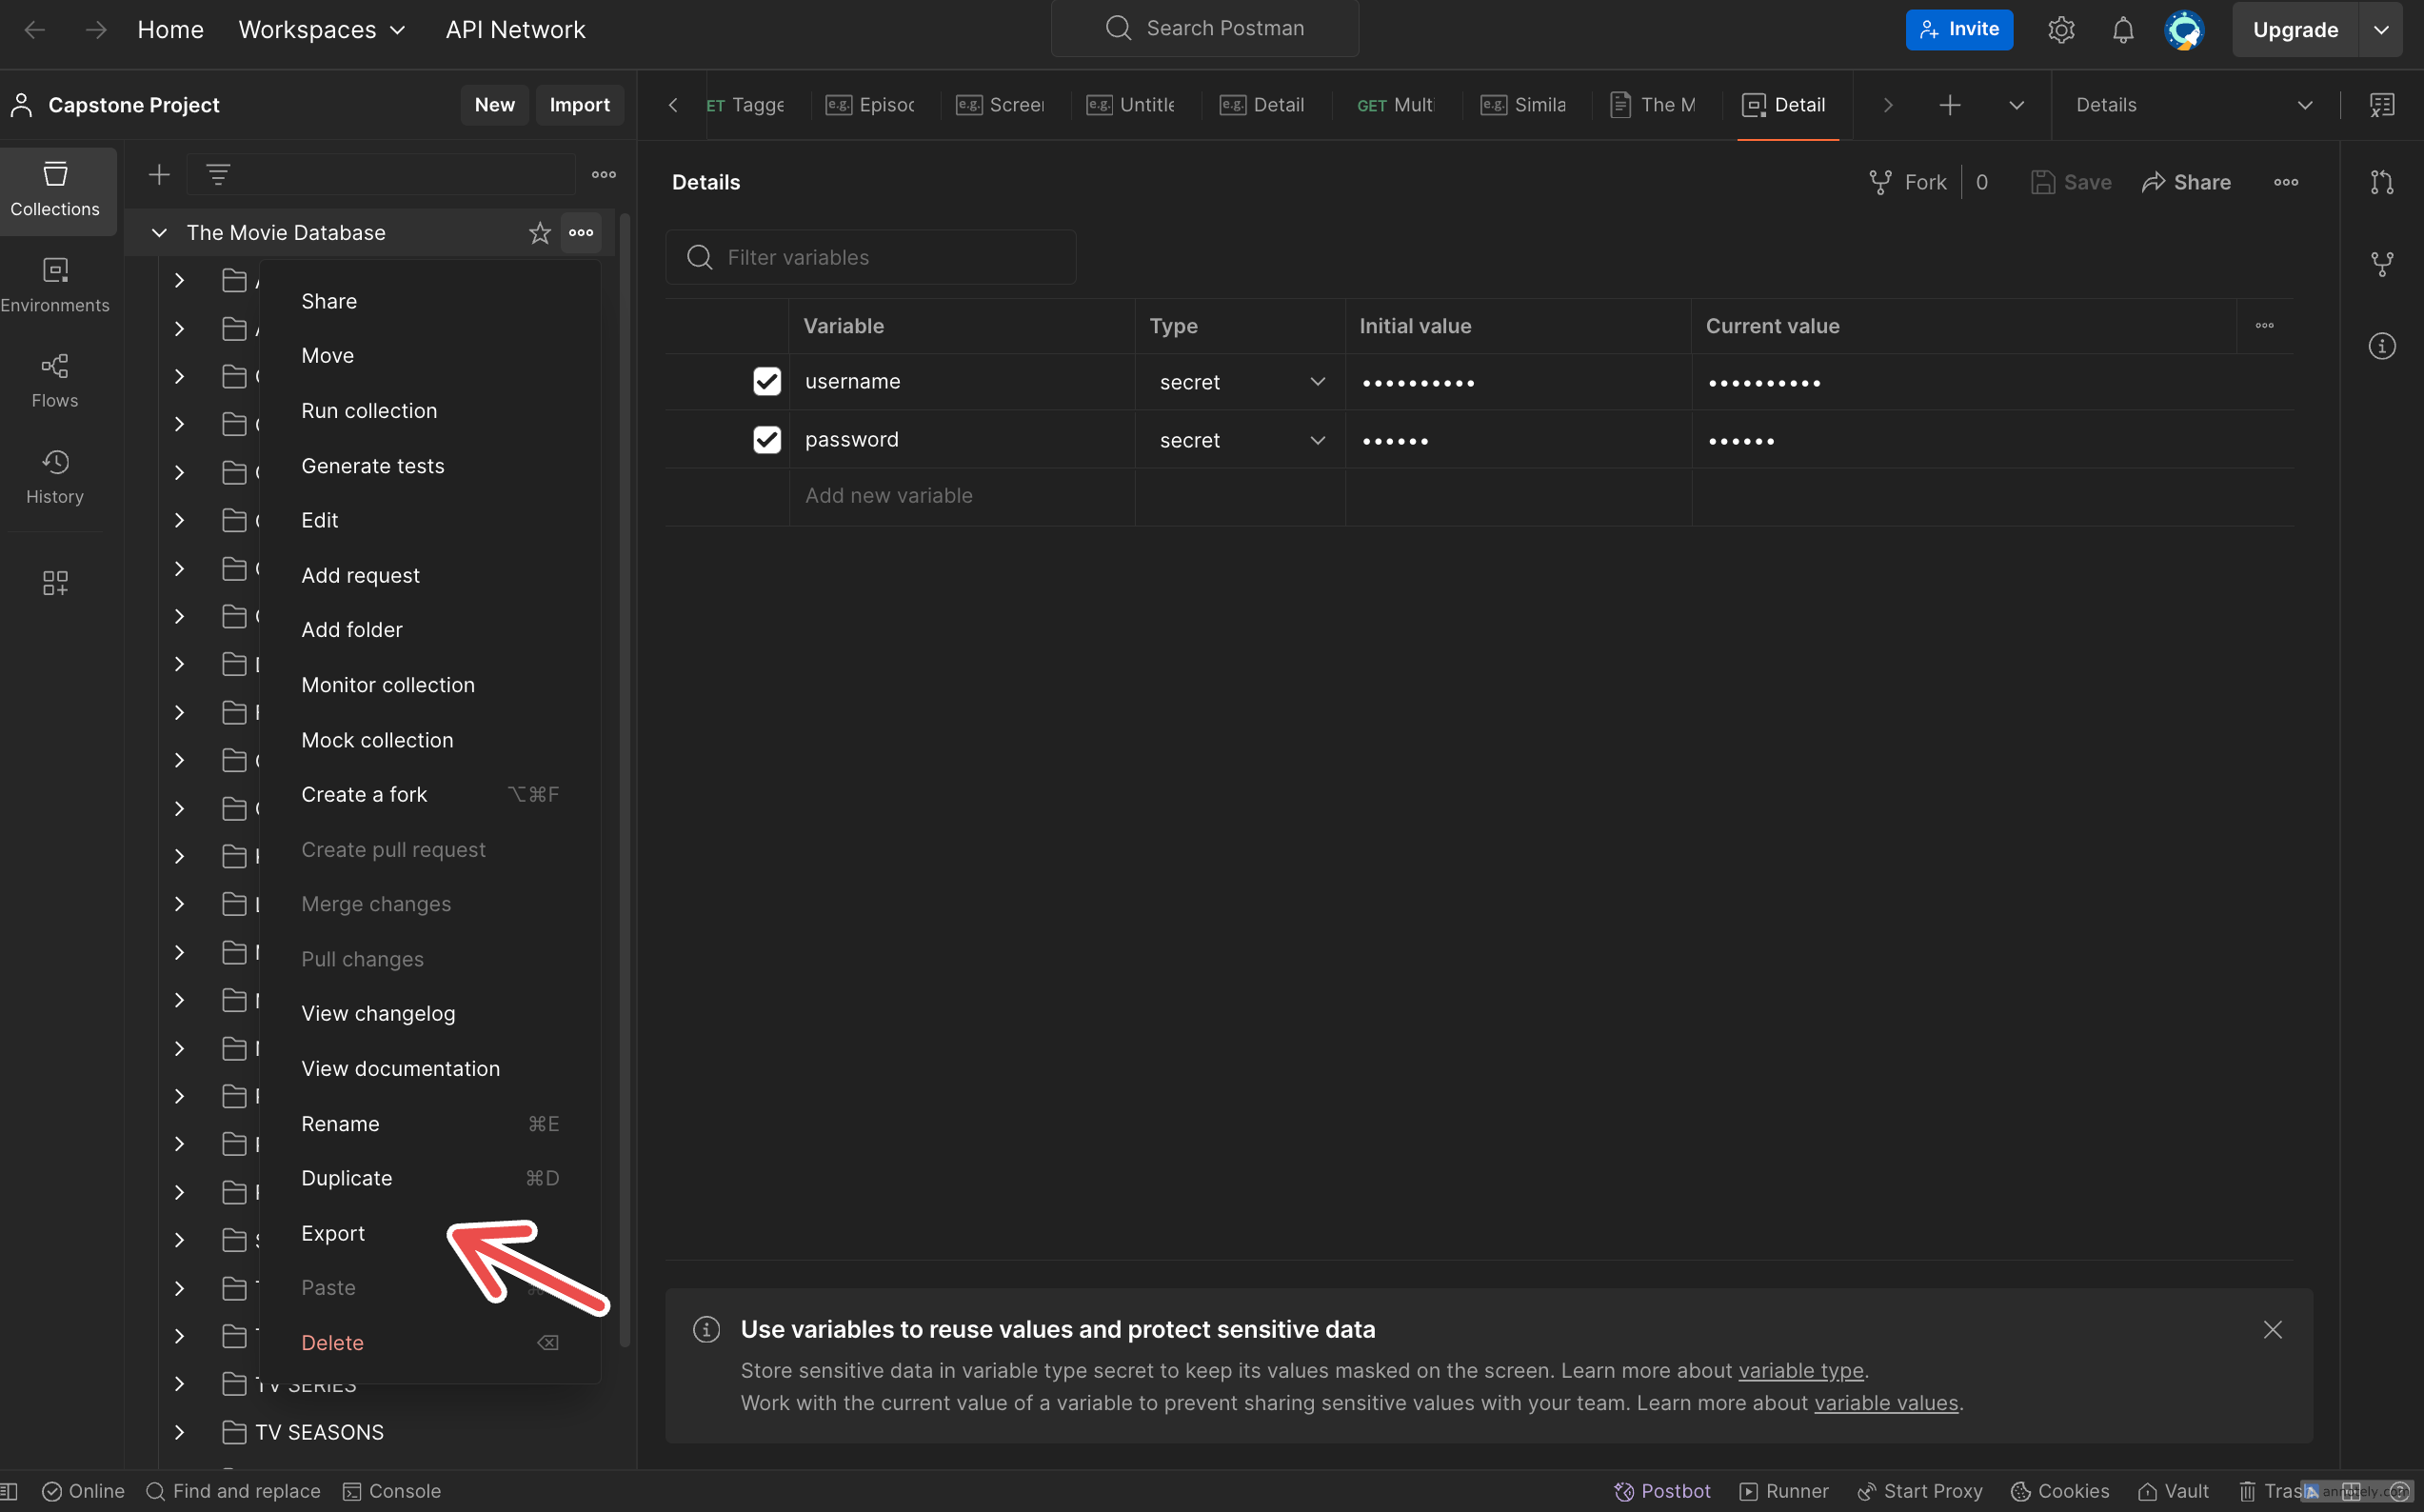Click the user avatar icon
Image resolution: width=2424 pixels, height=1512 pixels.
[2184, 30]
